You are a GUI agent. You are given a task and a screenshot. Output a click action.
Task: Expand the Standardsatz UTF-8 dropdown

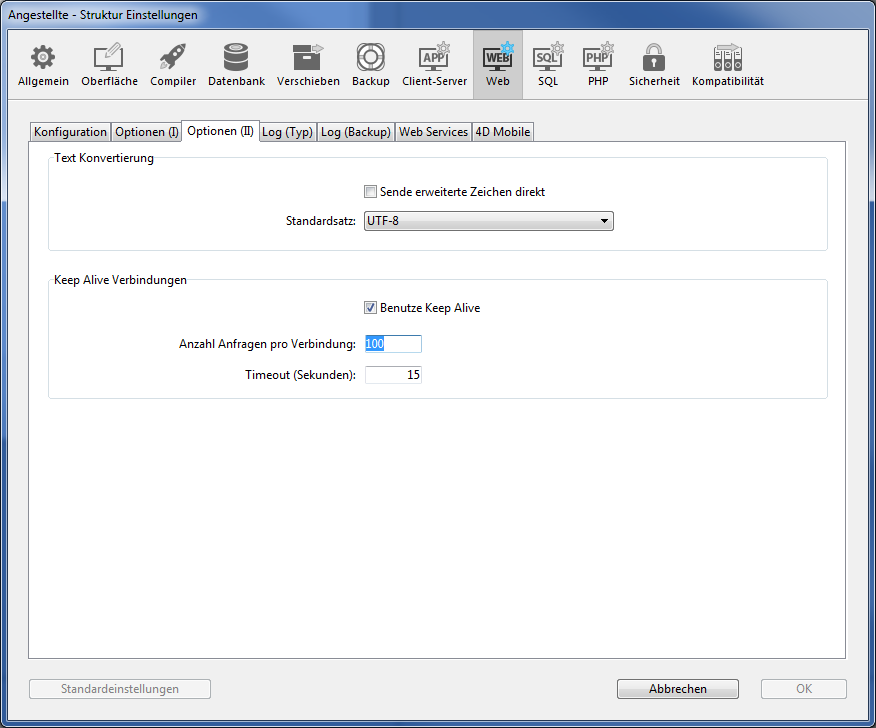click(488, 221)
